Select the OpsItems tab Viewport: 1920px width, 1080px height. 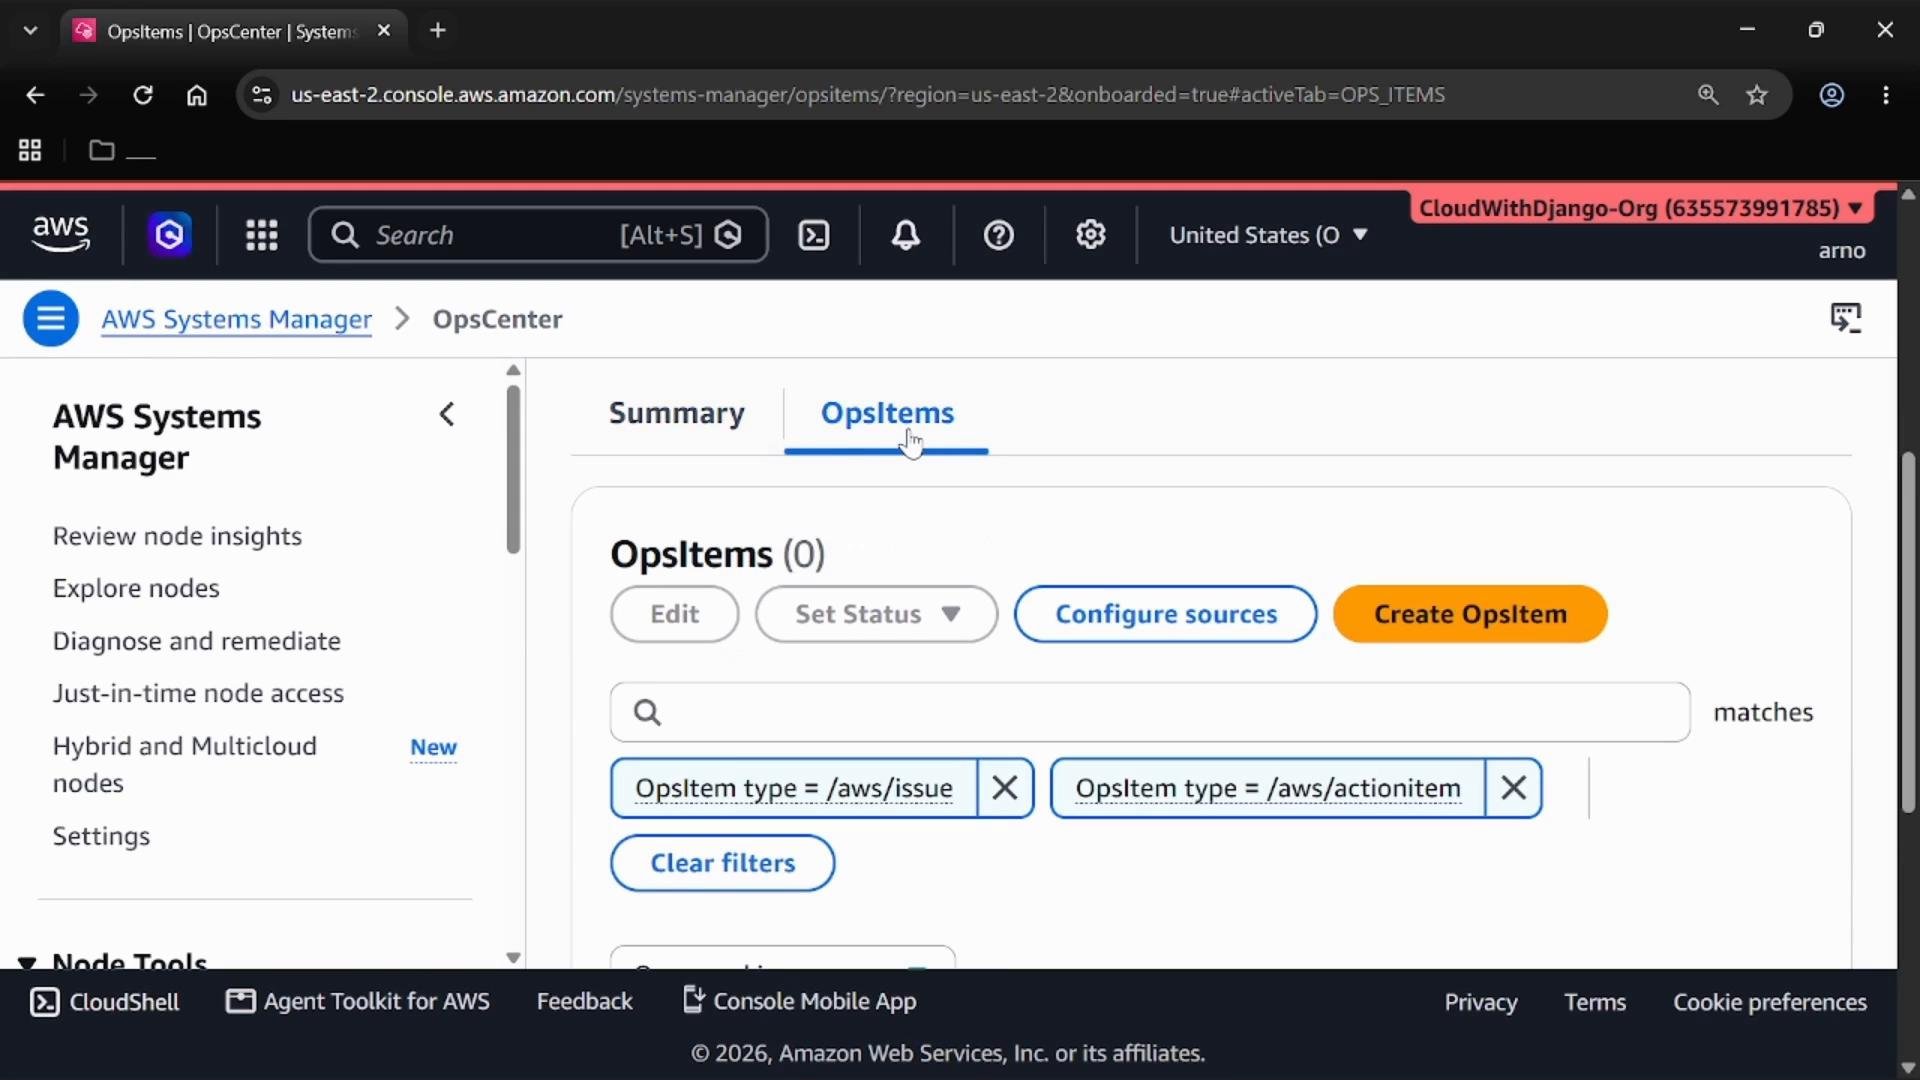coord(887,413)
